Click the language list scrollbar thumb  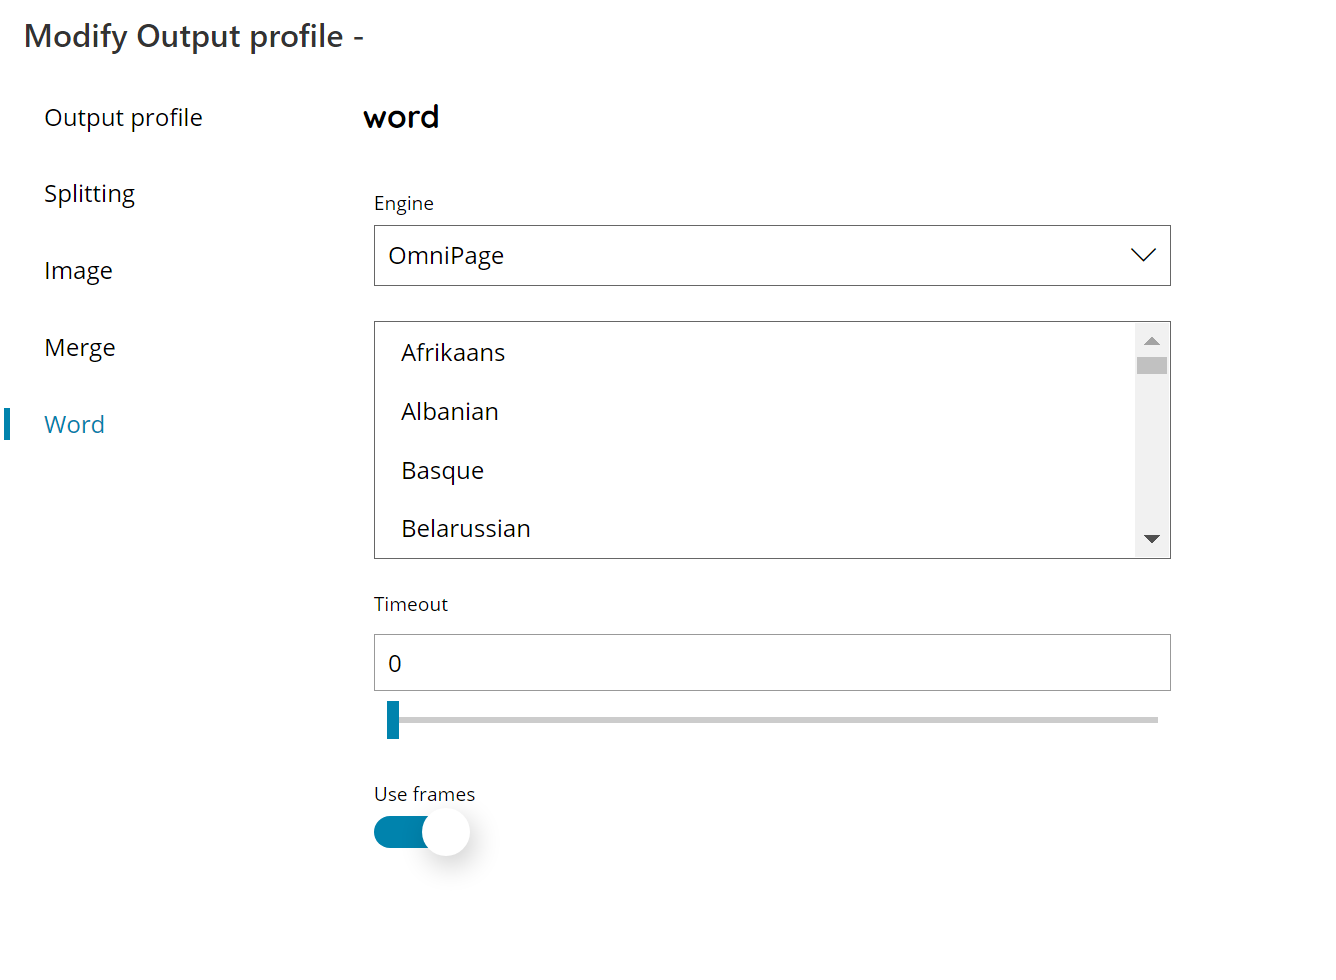[1152, 366]
